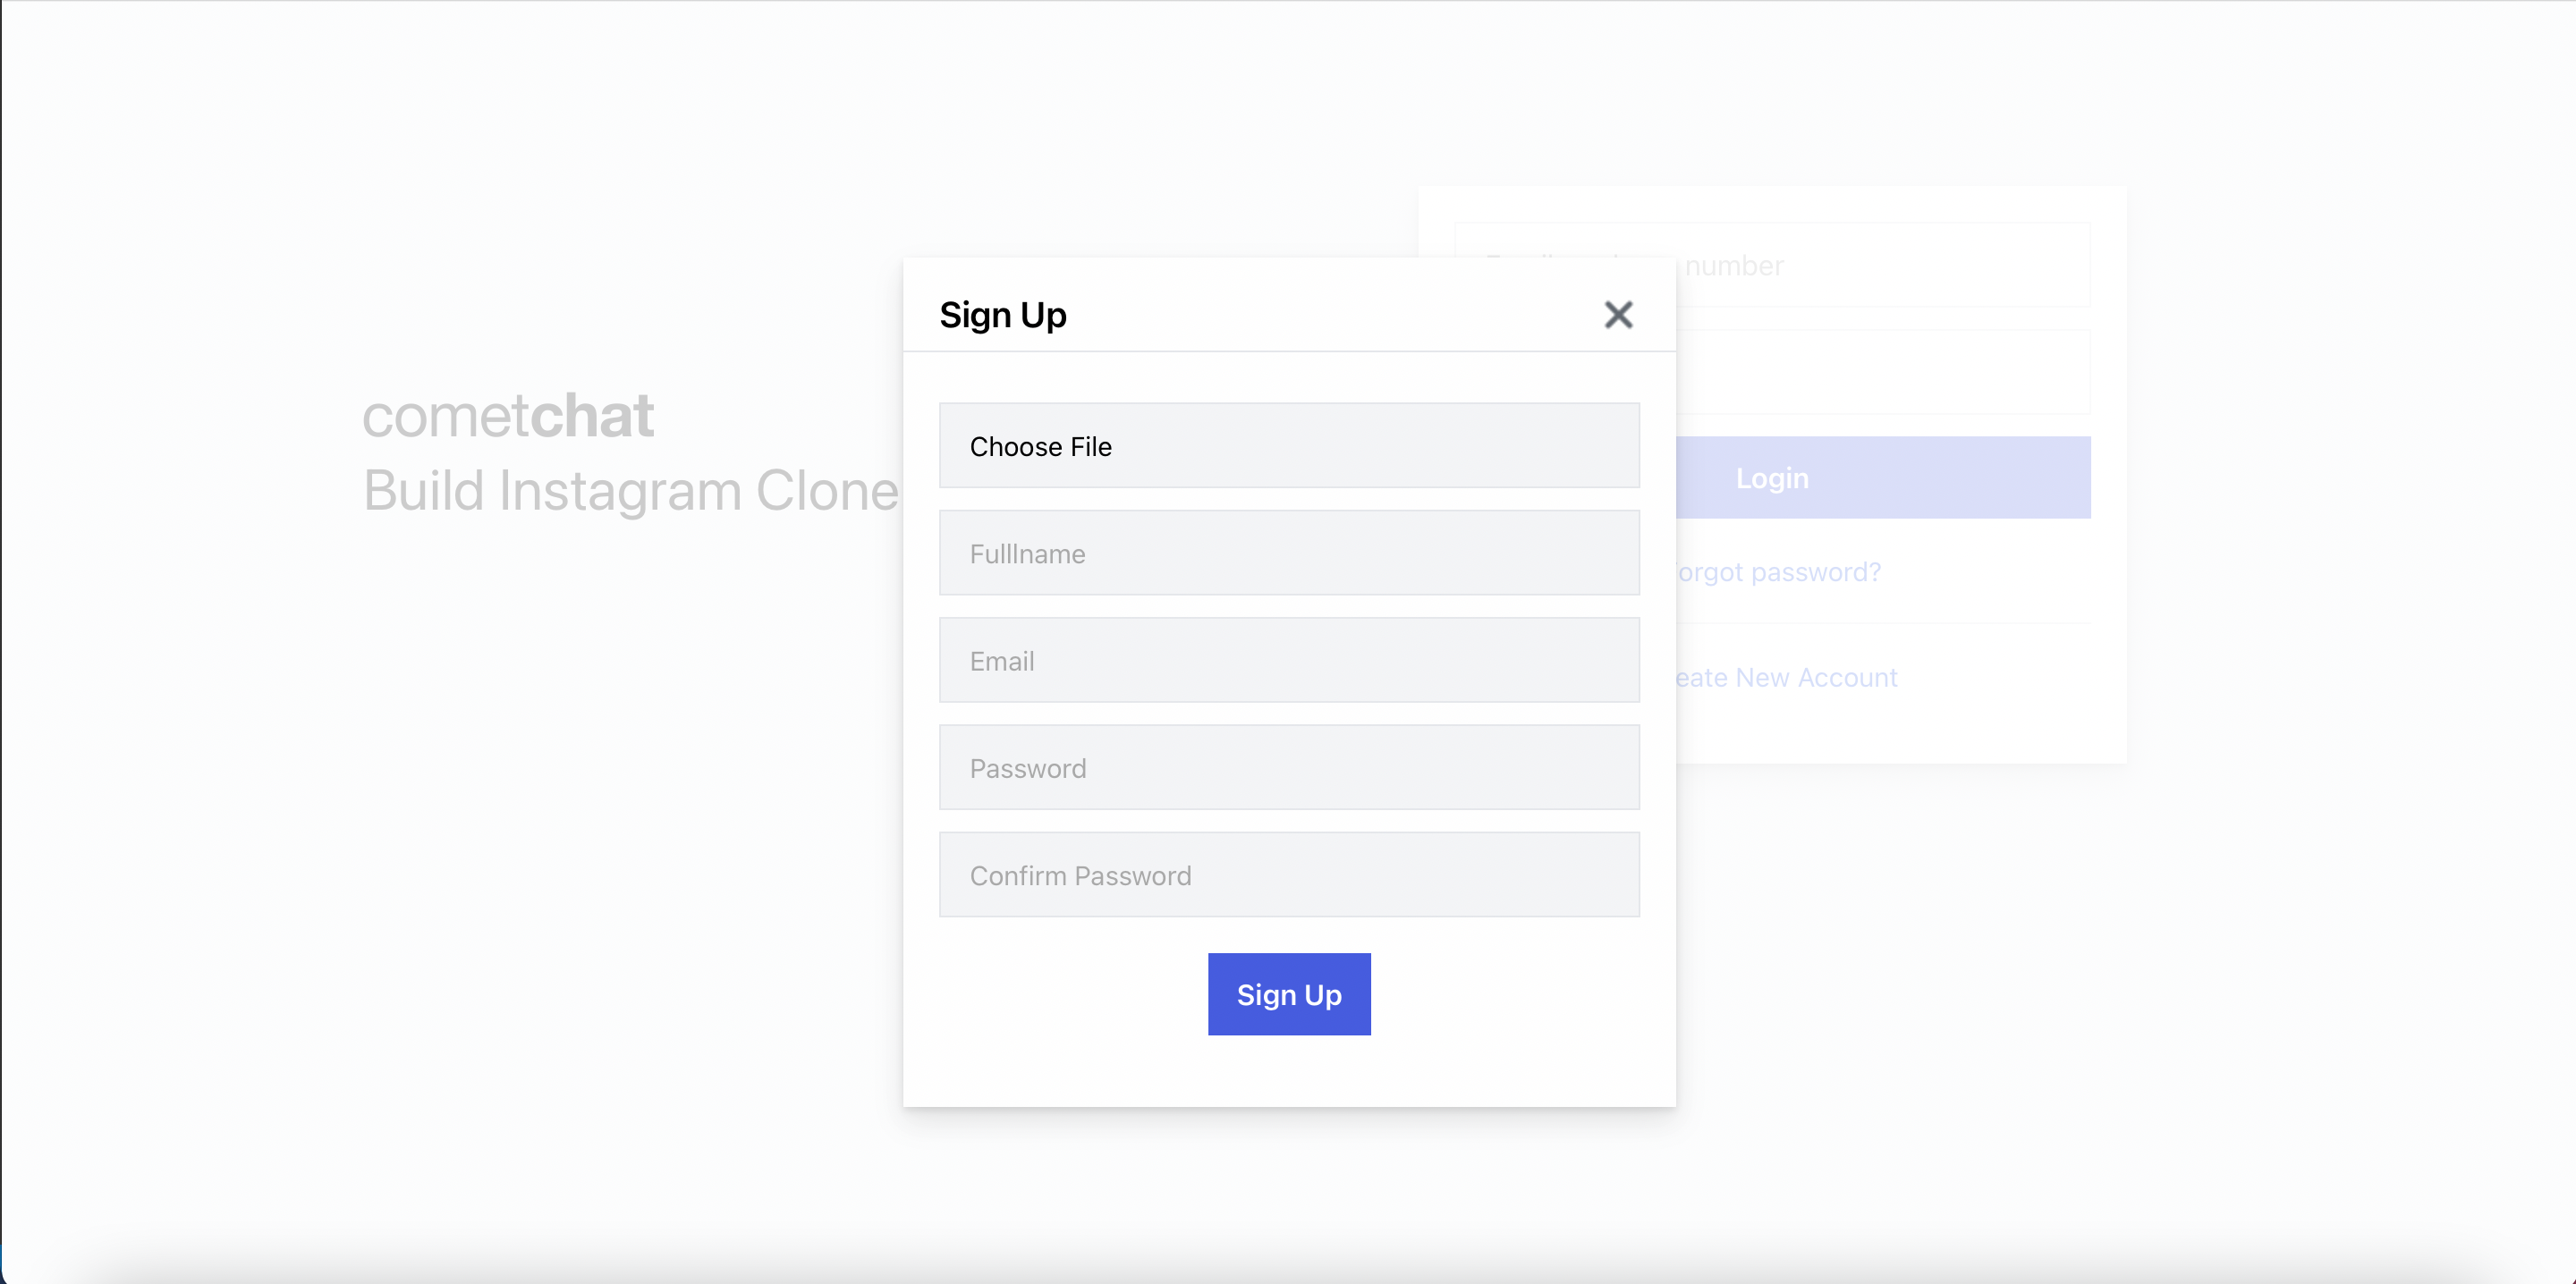
Task: Close the Sign Up dialog
Action: coord(1618,315)
